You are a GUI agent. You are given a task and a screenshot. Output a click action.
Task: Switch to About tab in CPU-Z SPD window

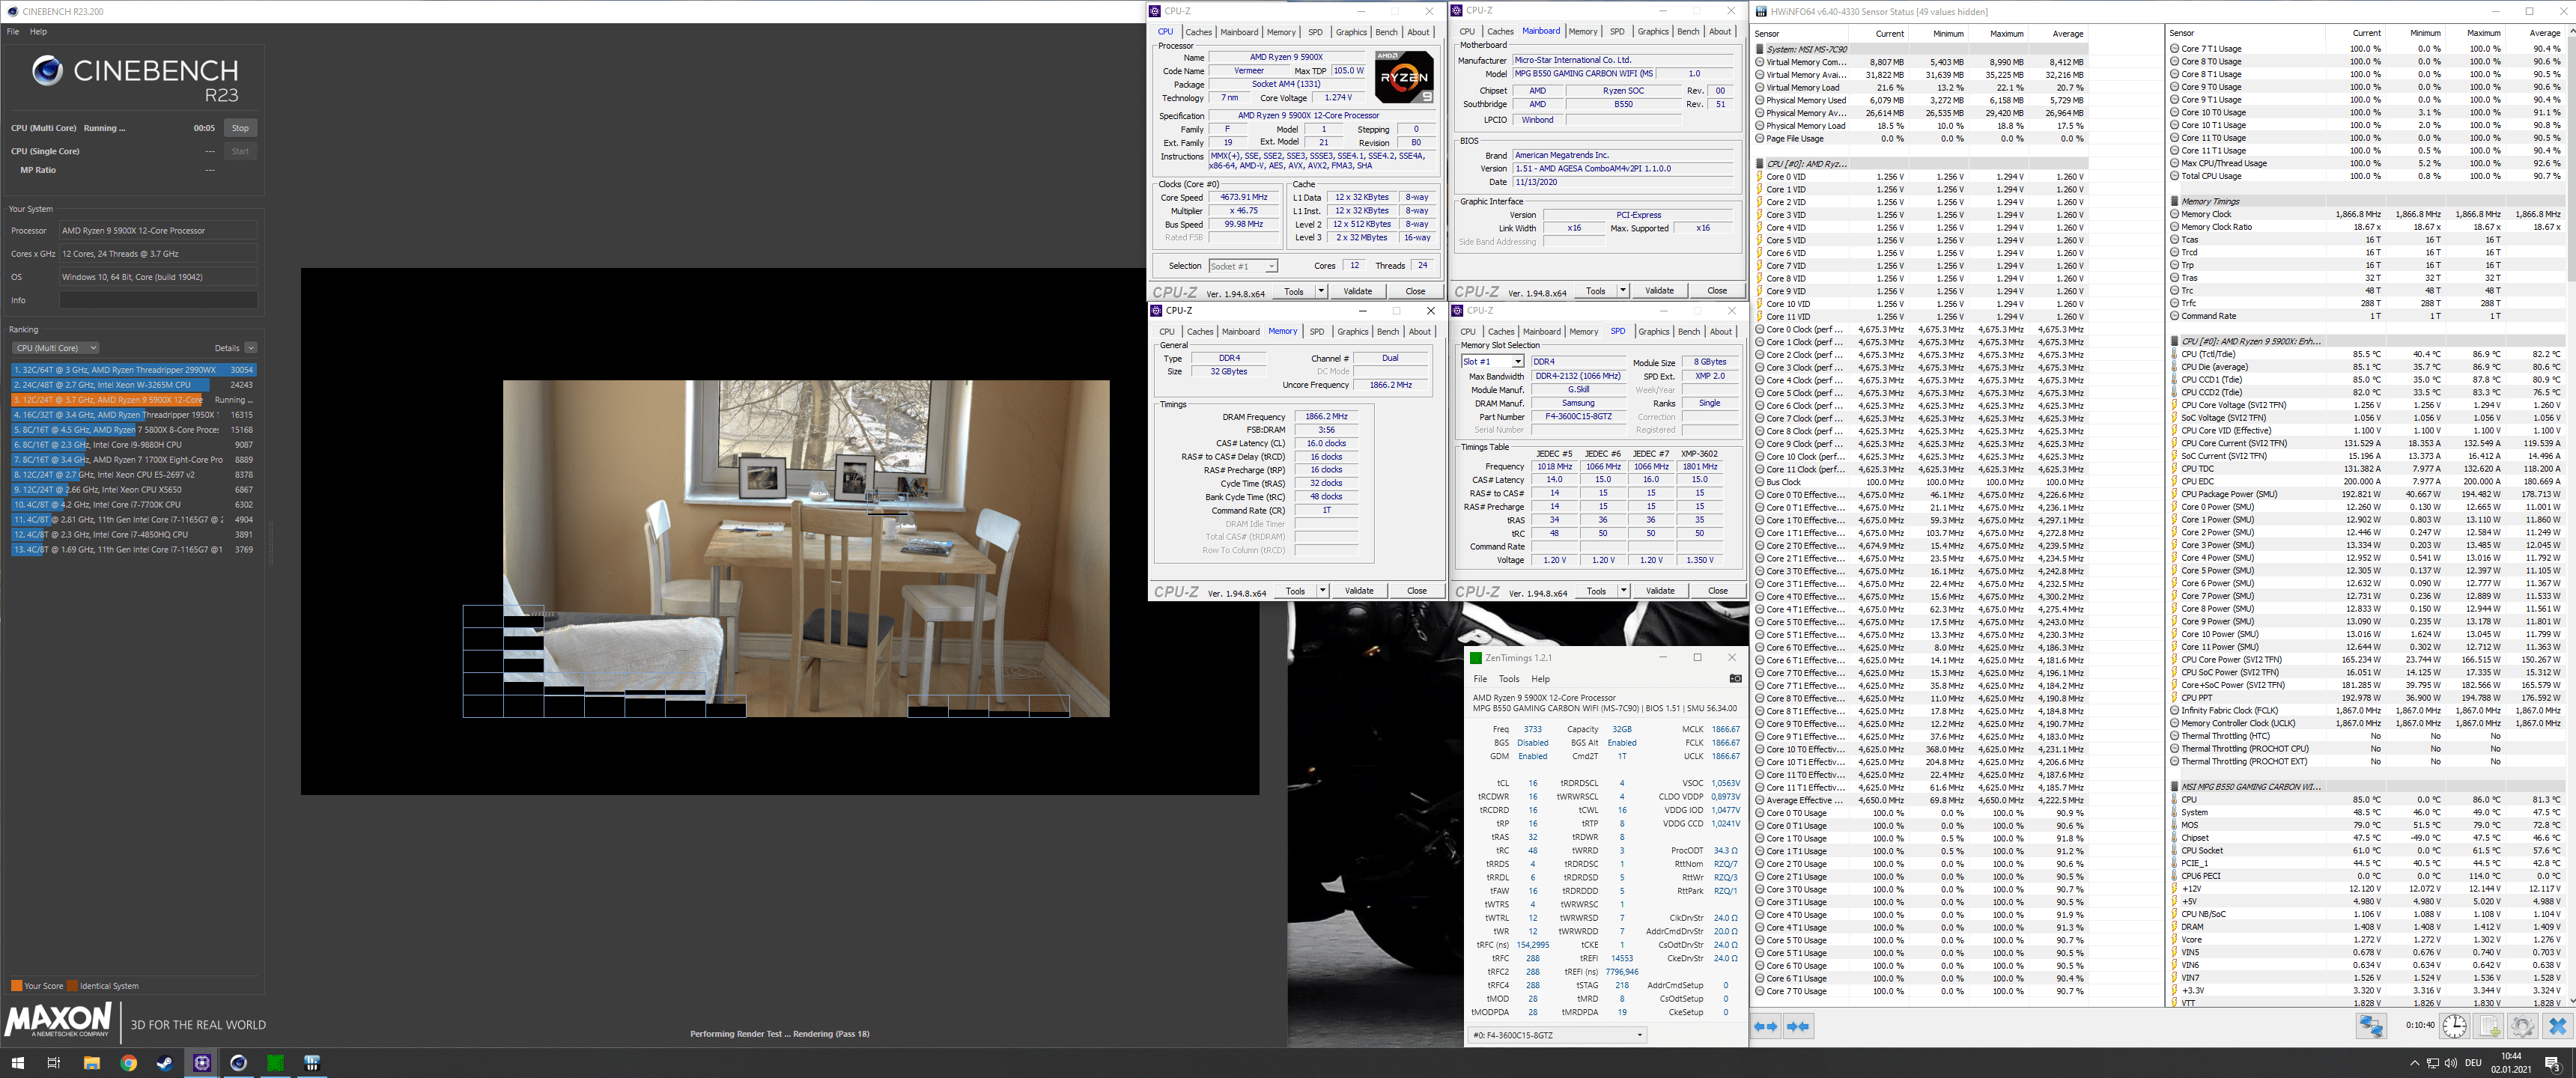pyautogui.click(x=1720, y=332)
